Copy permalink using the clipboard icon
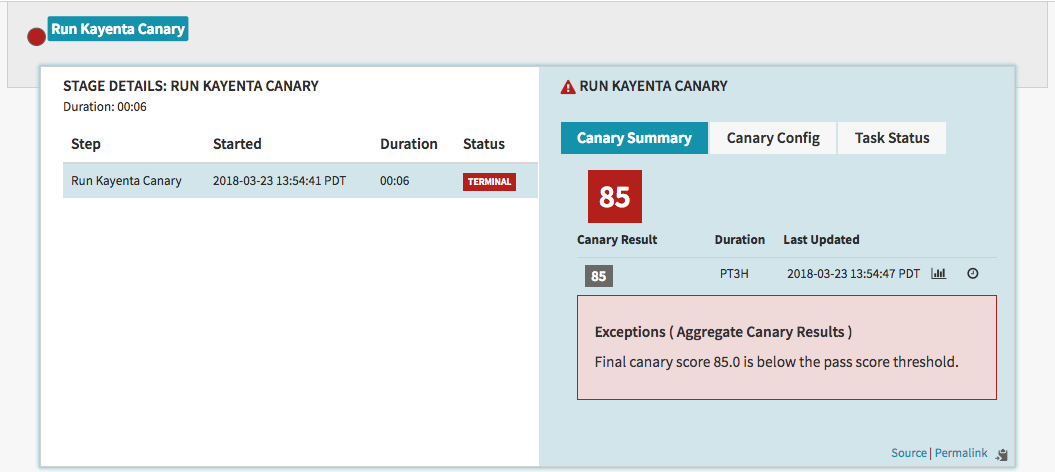This screenshot has width=1055, height=472. [x=1003, y=455]
